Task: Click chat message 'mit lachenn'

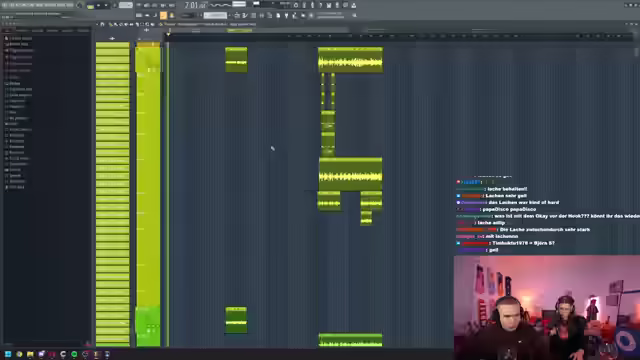Action: pyautogui.click(x=502, y=236)
